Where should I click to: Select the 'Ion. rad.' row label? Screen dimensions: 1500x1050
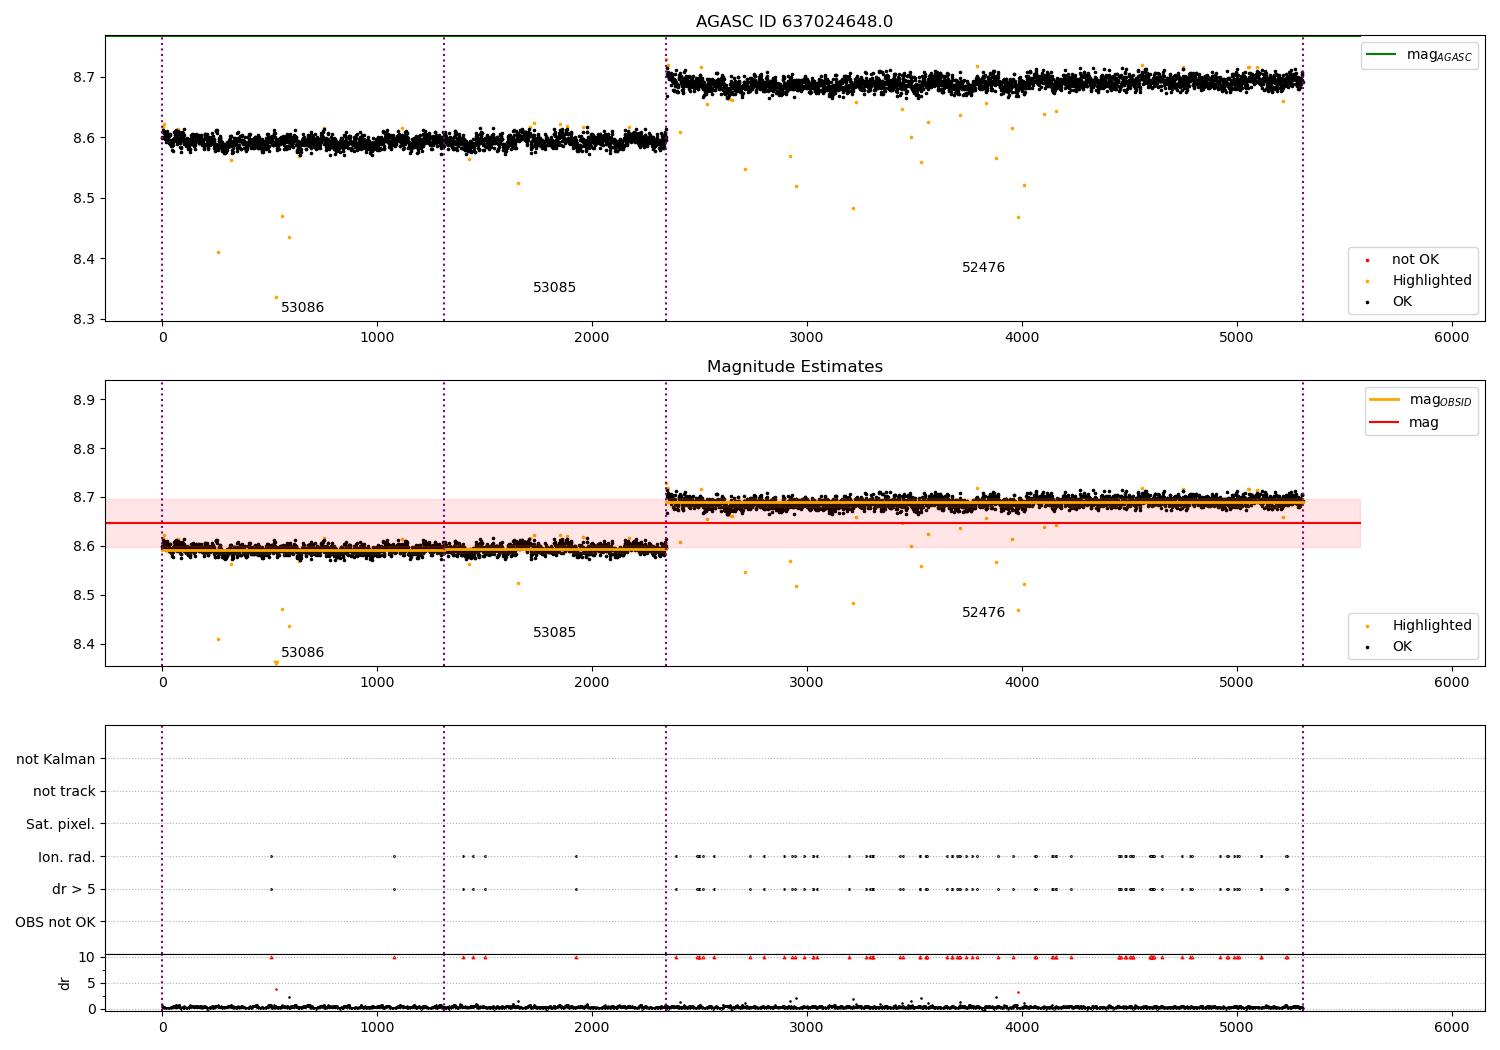click(67, 857)
